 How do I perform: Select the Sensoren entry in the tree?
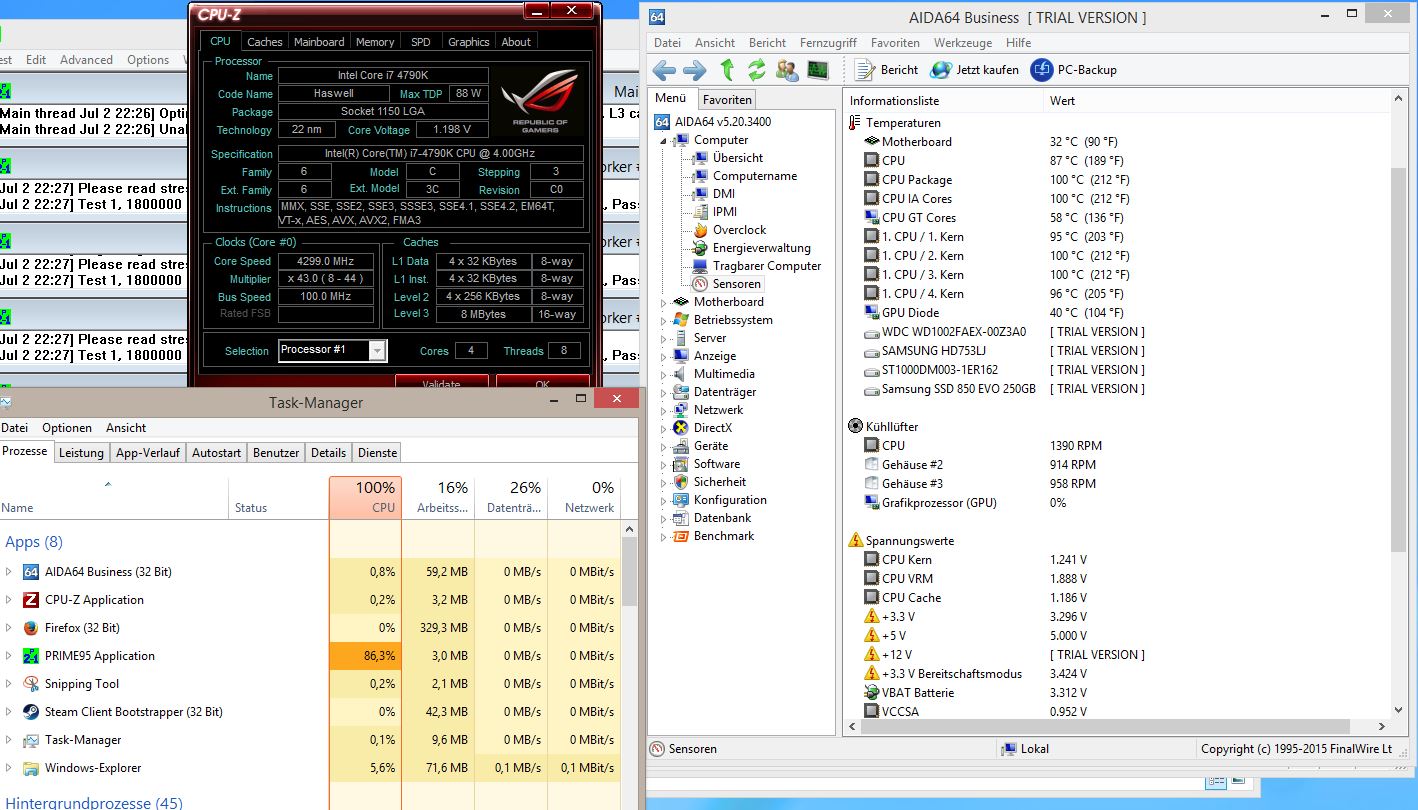point(738,284)
